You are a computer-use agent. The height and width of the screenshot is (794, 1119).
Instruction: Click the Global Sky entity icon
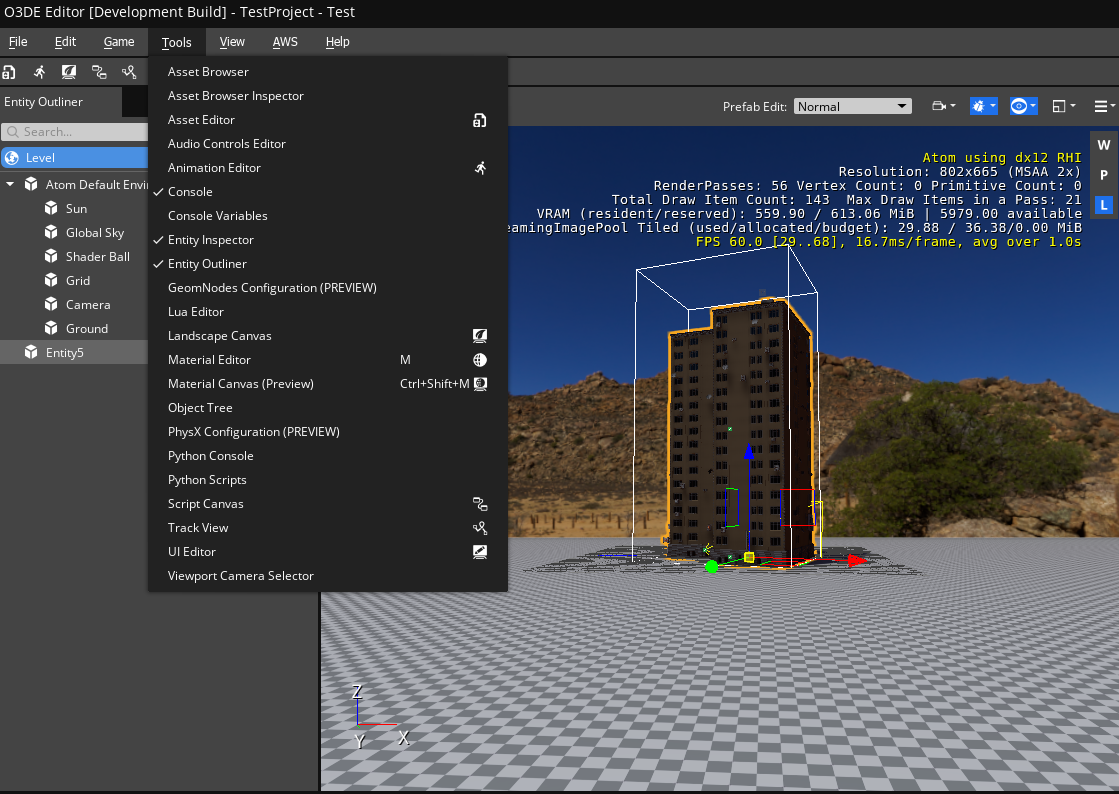(51, 232)
